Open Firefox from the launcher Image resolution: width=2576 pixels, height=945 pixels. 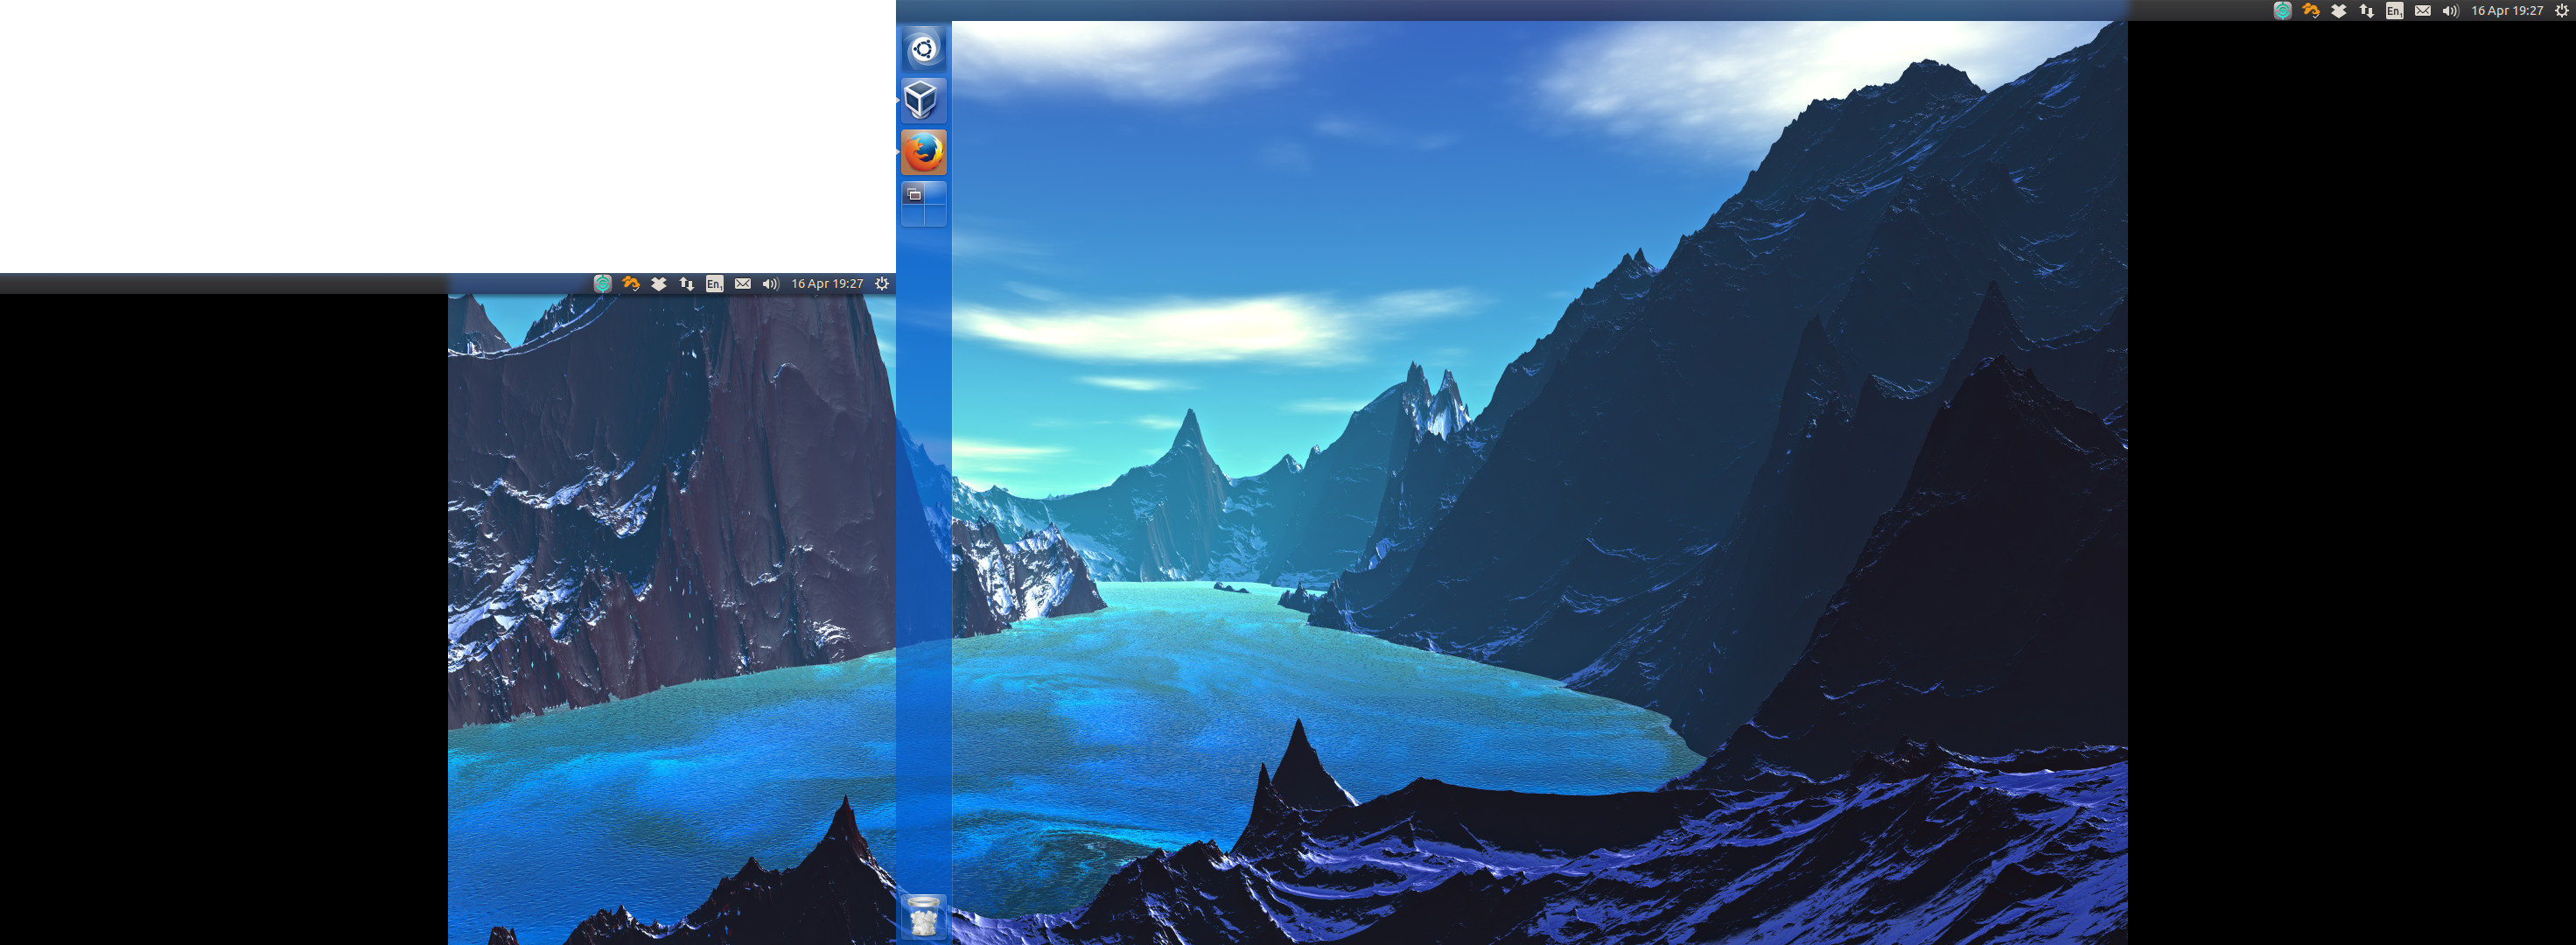[923, 152]
